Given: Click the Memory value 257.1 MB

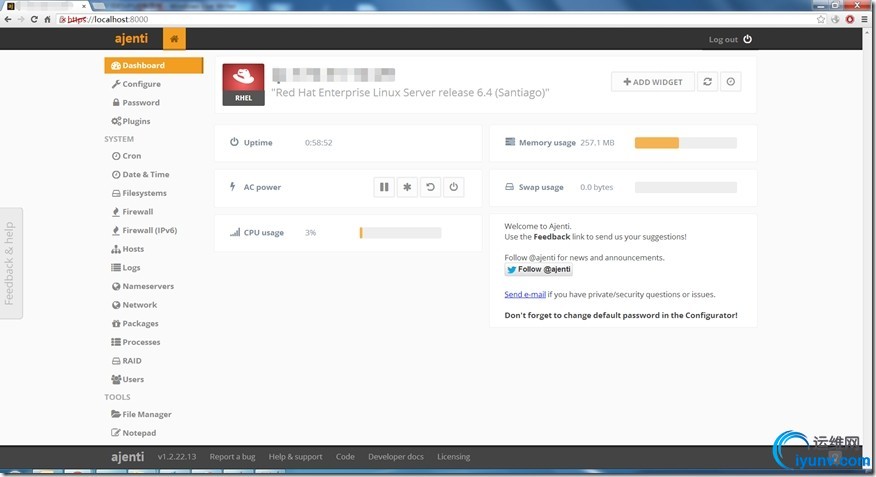Looking at the screenshot, I should [597, 142].
